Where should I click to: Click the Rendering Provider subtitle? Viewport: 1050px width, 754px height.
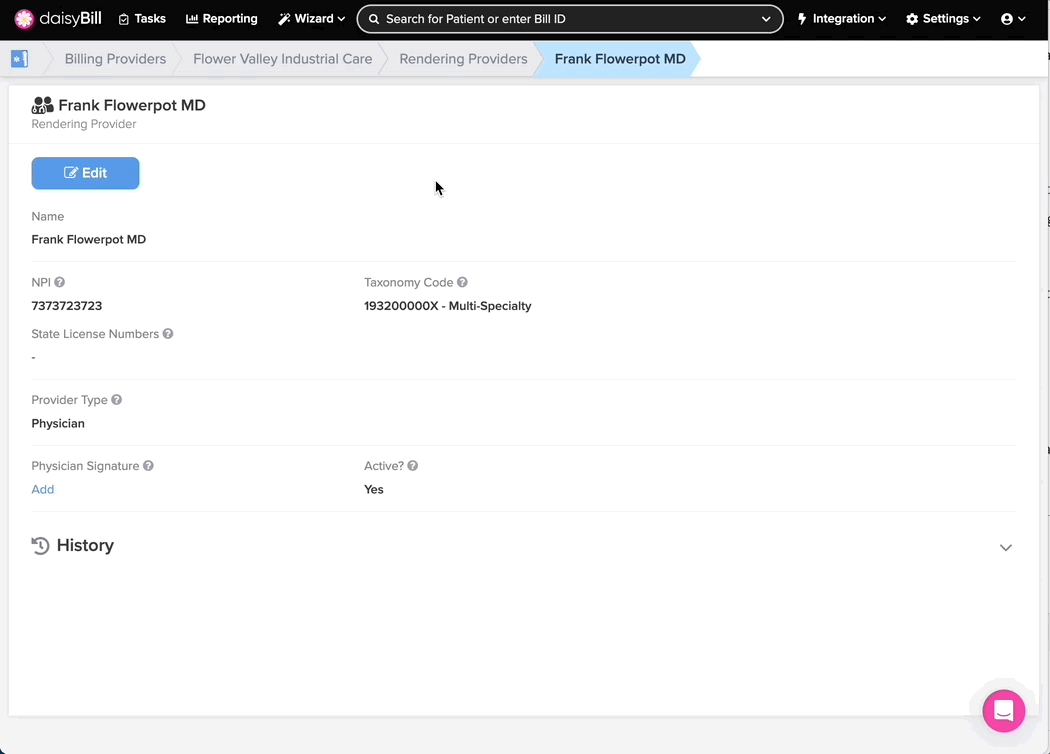(84, 124)
